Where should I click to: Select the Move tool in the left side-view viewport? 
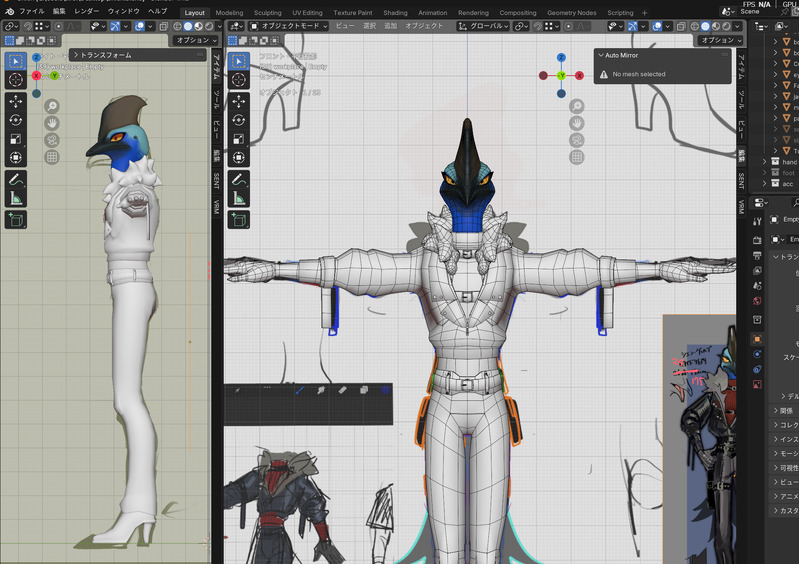16,101
